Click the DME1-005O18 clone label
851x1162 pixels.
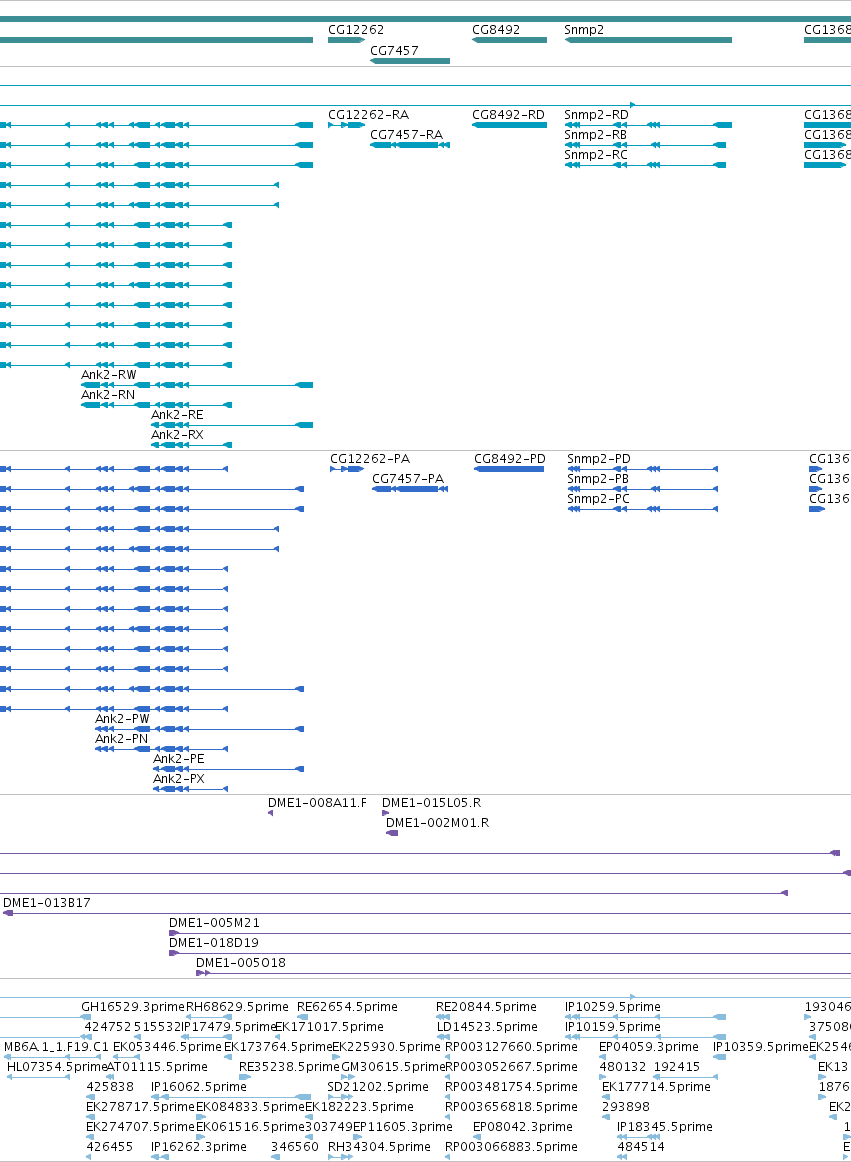(241, 963)
